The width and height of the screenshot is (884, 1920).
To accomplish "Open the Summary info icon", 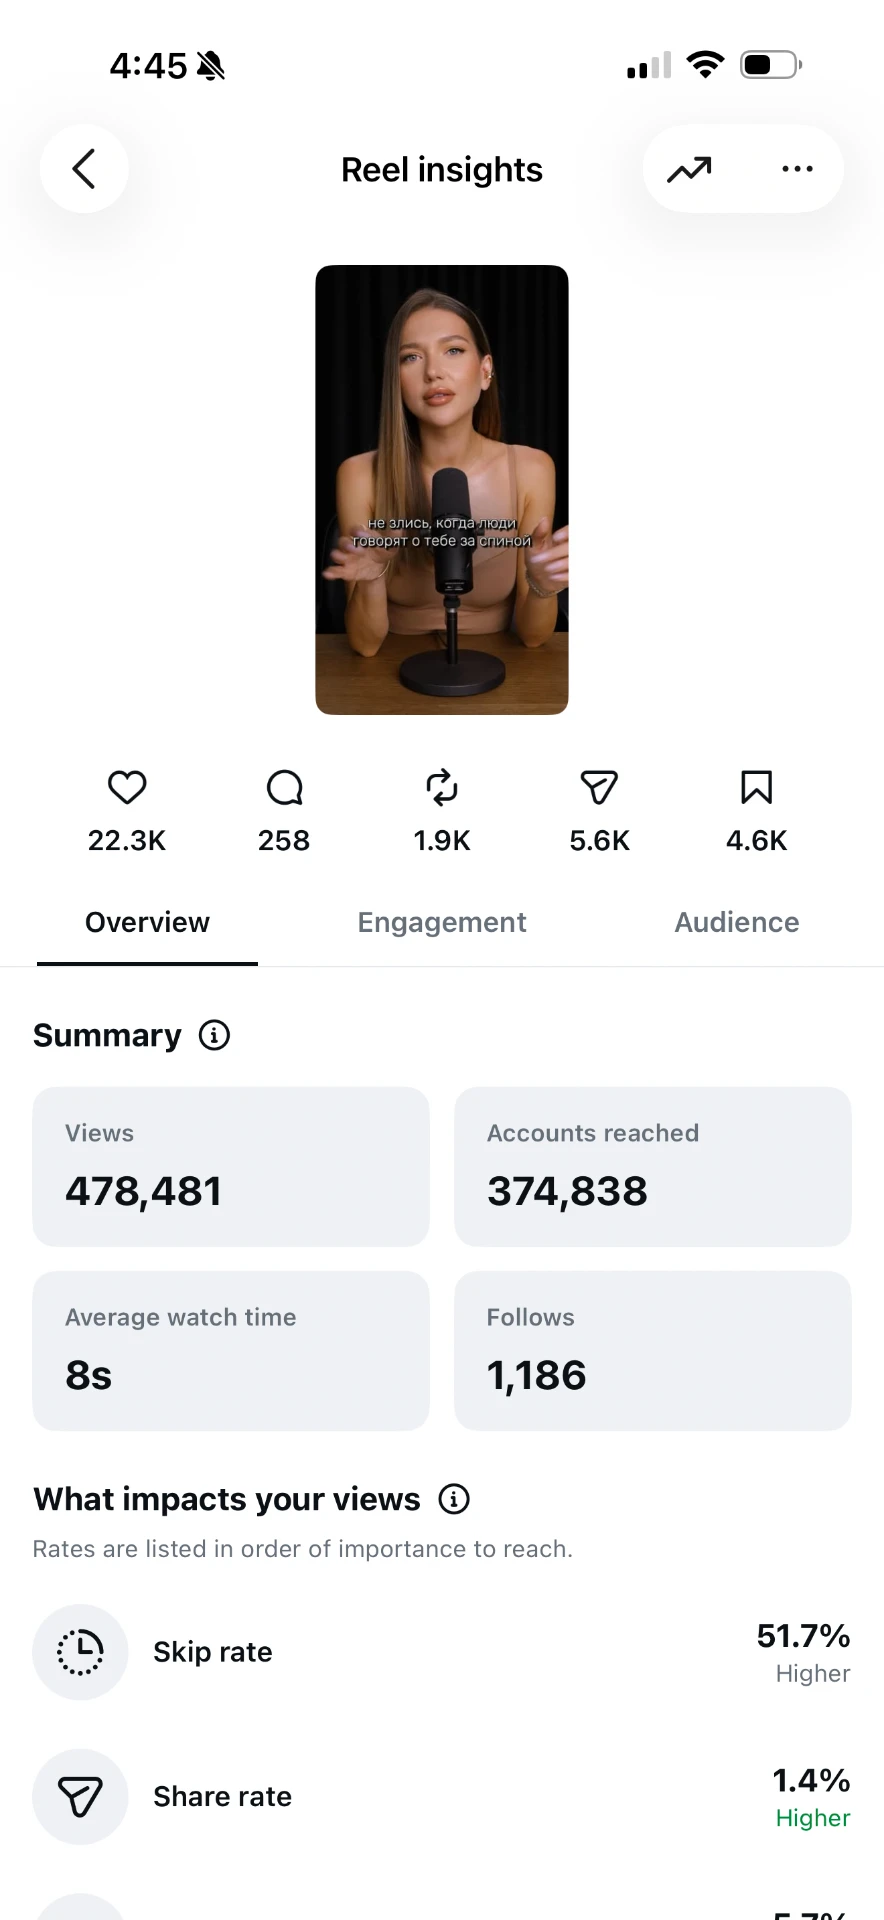I will tap(214, 1035).
